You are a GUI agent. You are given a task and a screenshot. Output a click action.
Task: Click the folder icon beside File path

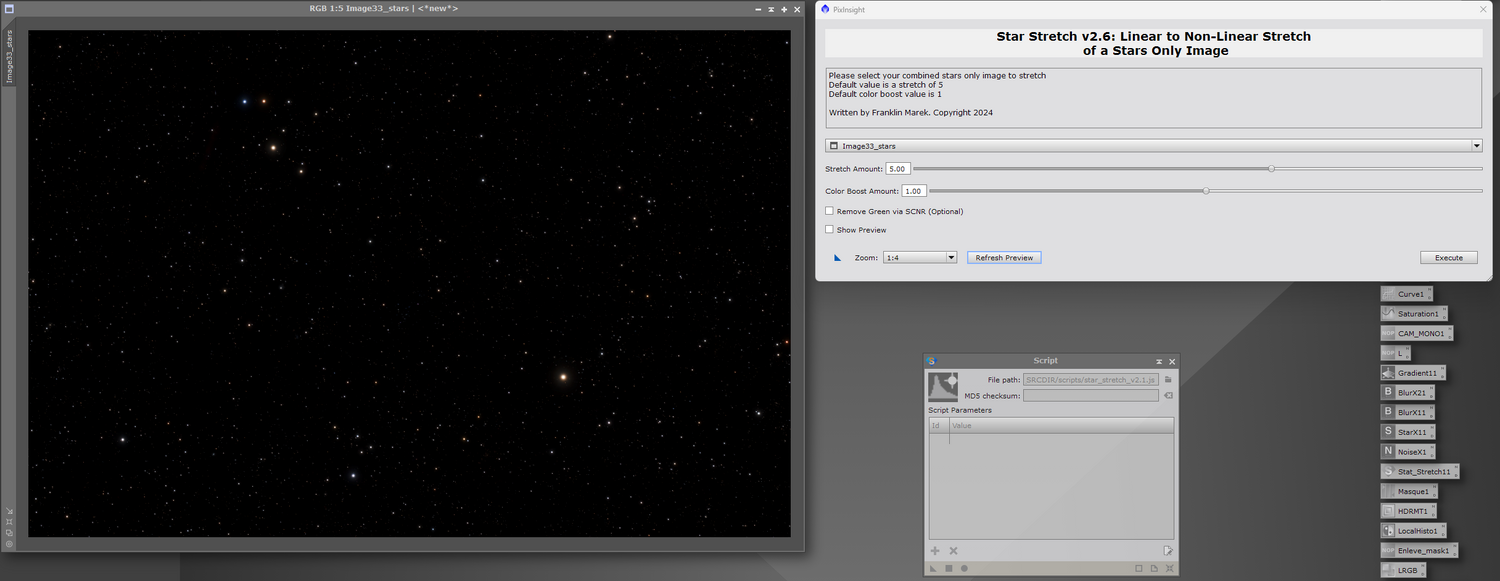[x=1168, y=380]
